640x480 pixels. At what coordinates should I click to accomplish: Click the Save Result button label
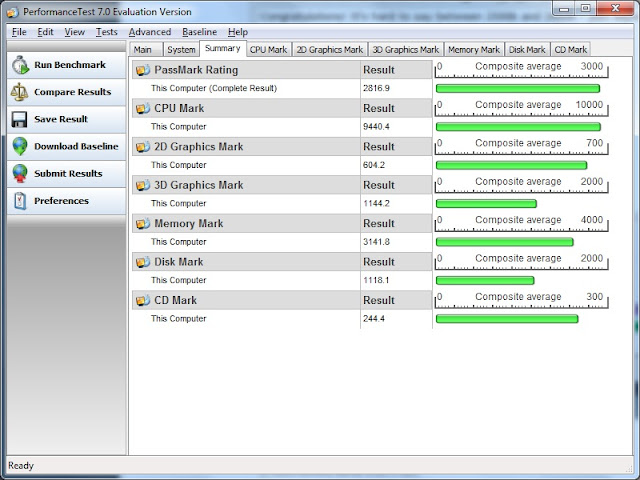(61, 119)
